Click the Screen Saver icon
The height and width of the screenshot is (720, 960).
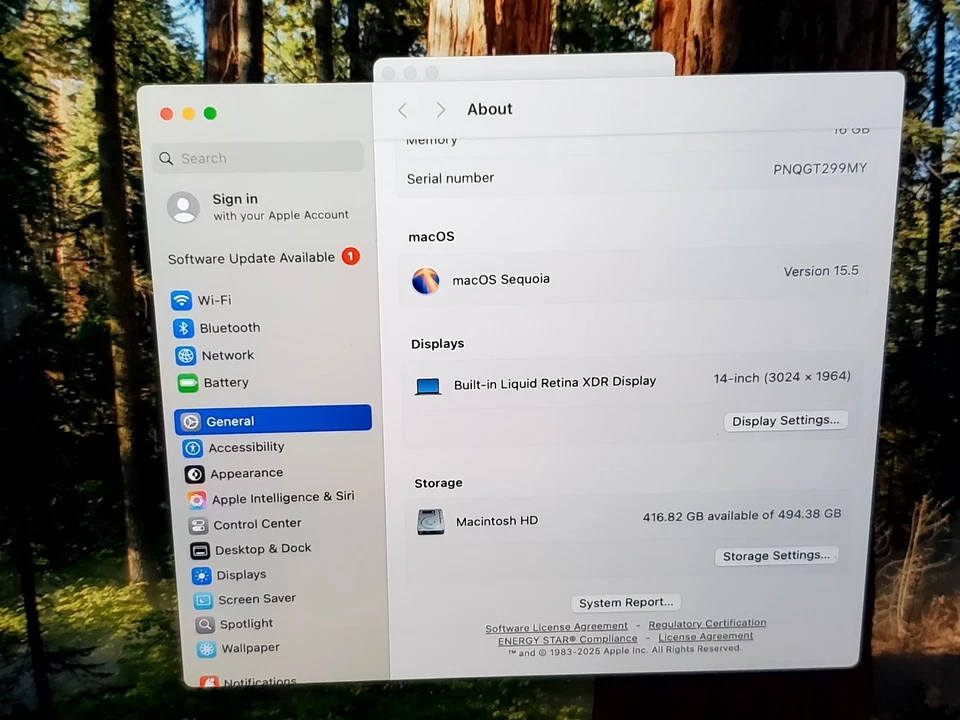(203, 600)
